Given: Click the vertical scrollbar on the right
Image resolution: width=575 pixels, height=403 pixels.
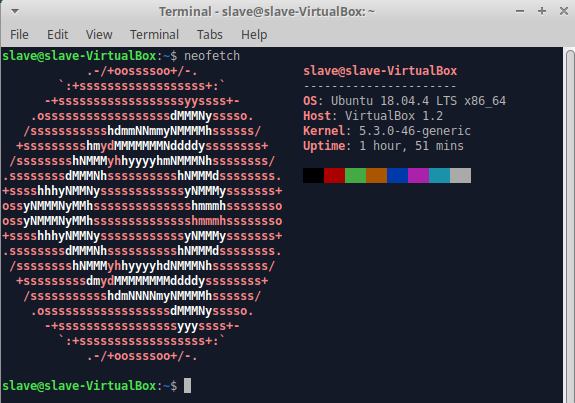Looking at the screenshot, I should (570, 225).
